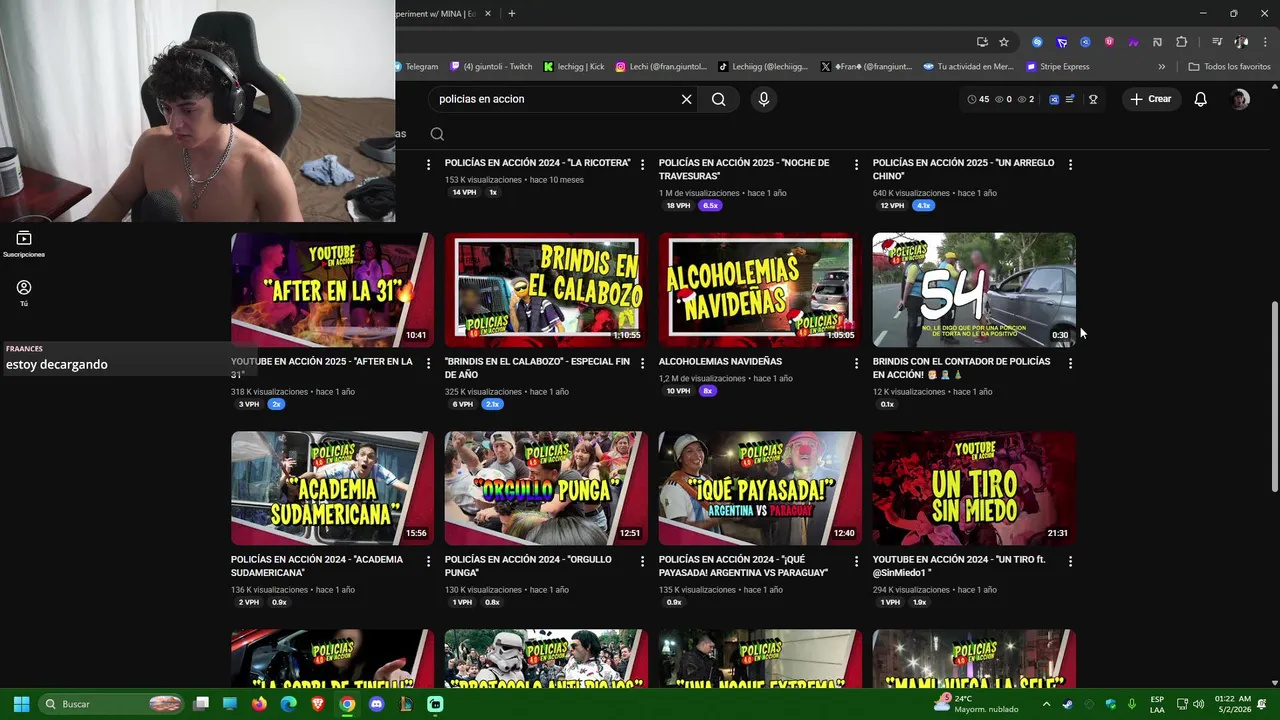Click the install app icon in address bar
Image resolution: width=1280 pixels, height=720 pixels.
pyautogui.click(x=982, y=42)
